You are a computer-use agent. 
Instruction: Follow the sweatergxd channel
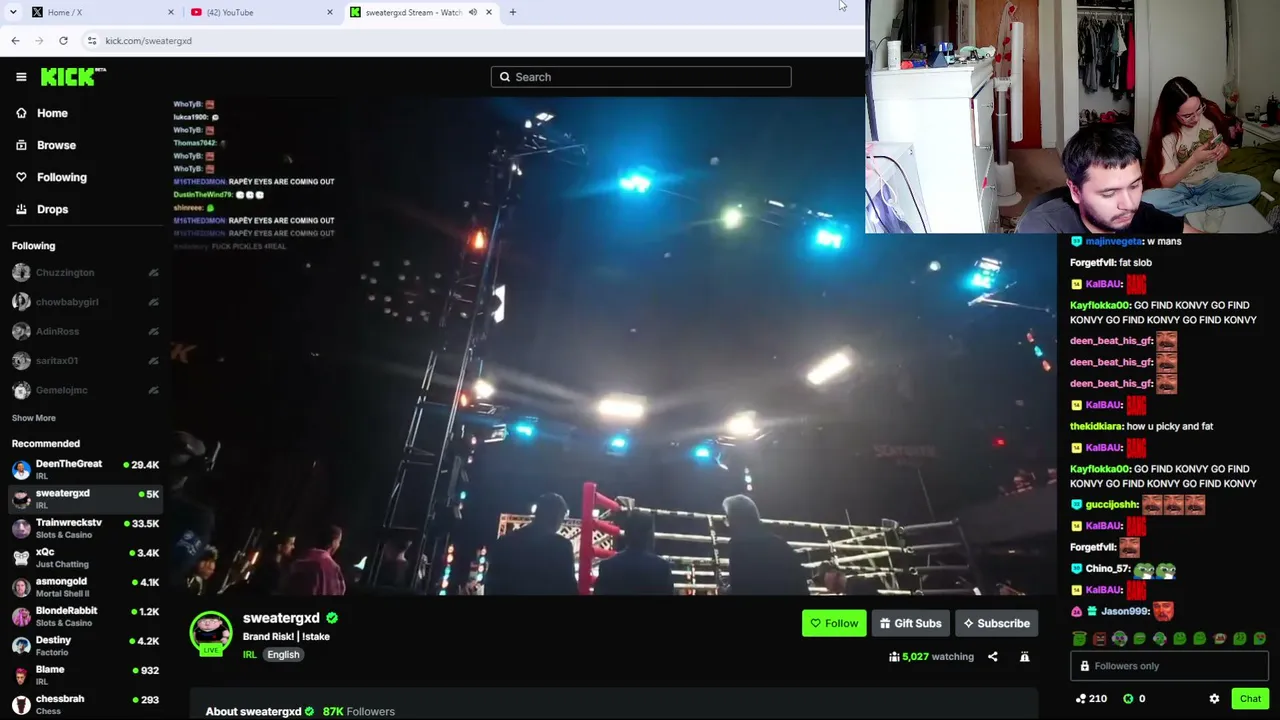(834, 624)
